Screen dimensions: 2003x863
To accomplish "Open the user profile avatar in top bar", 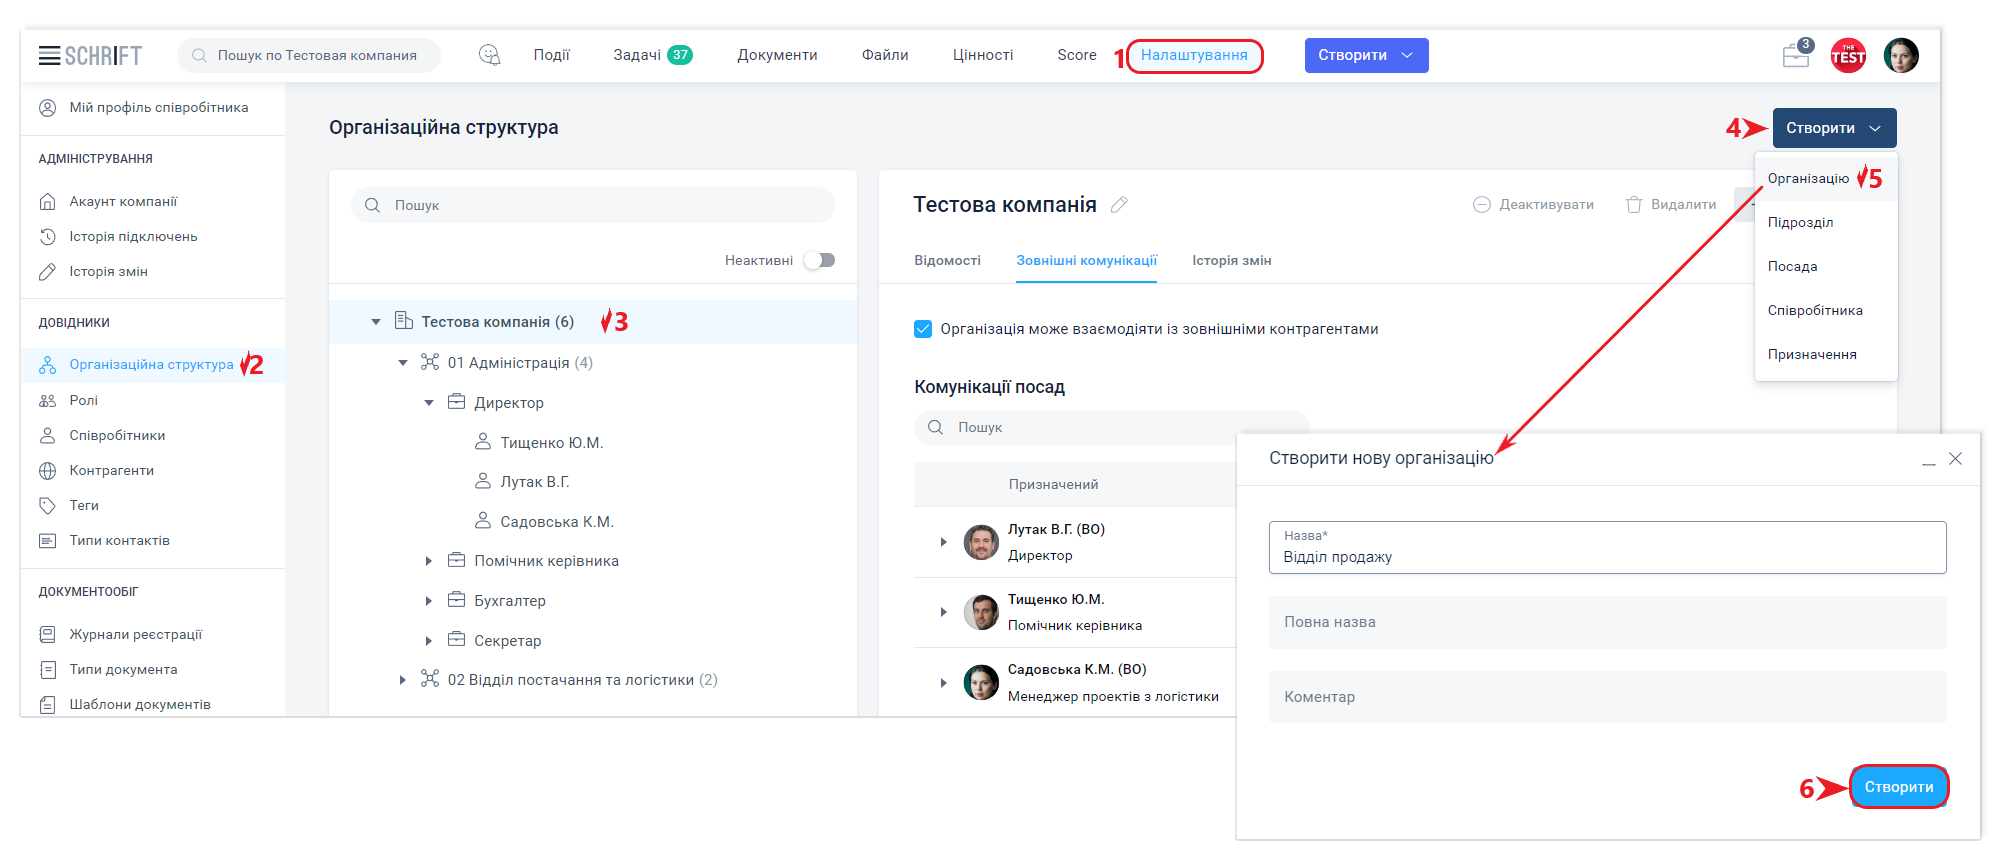I will [x=1900, y=56].
